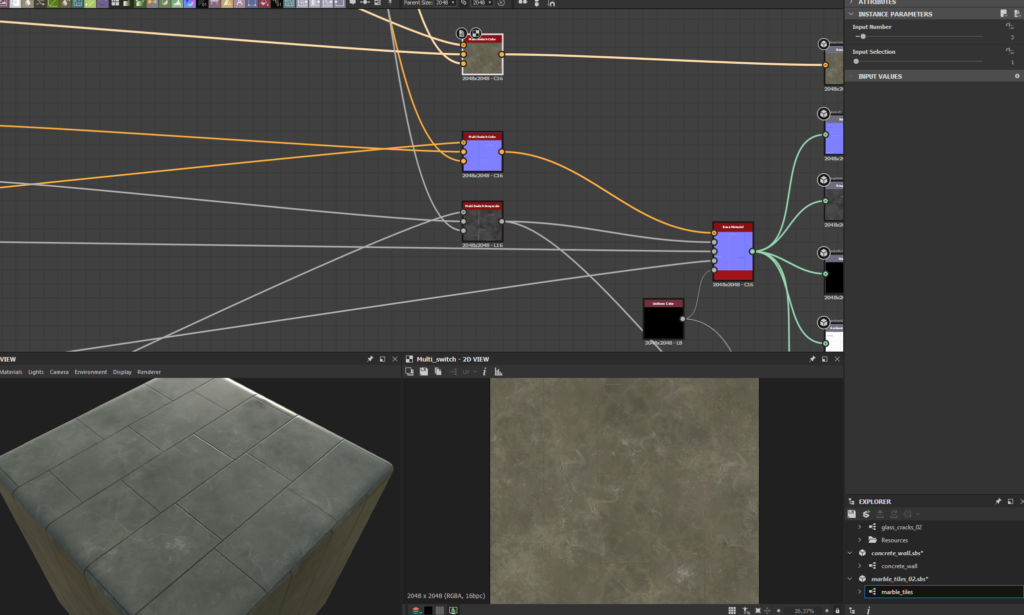Click the colorful channels icon below 2D view
Viewport: 1024px width, 615px height.
pos(416,610)
